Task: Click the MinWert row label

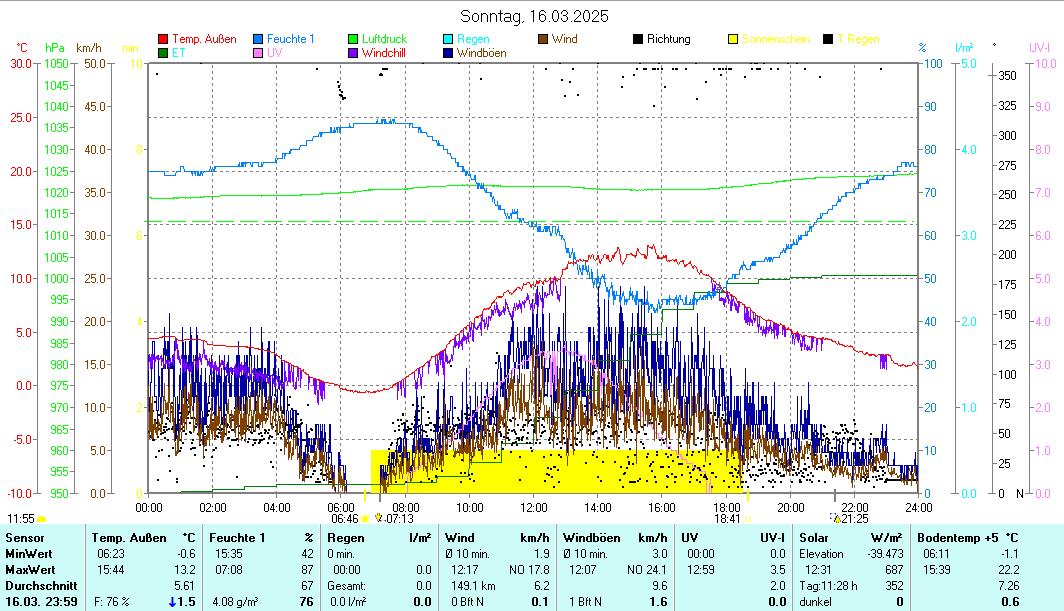Action: (29, 554)
